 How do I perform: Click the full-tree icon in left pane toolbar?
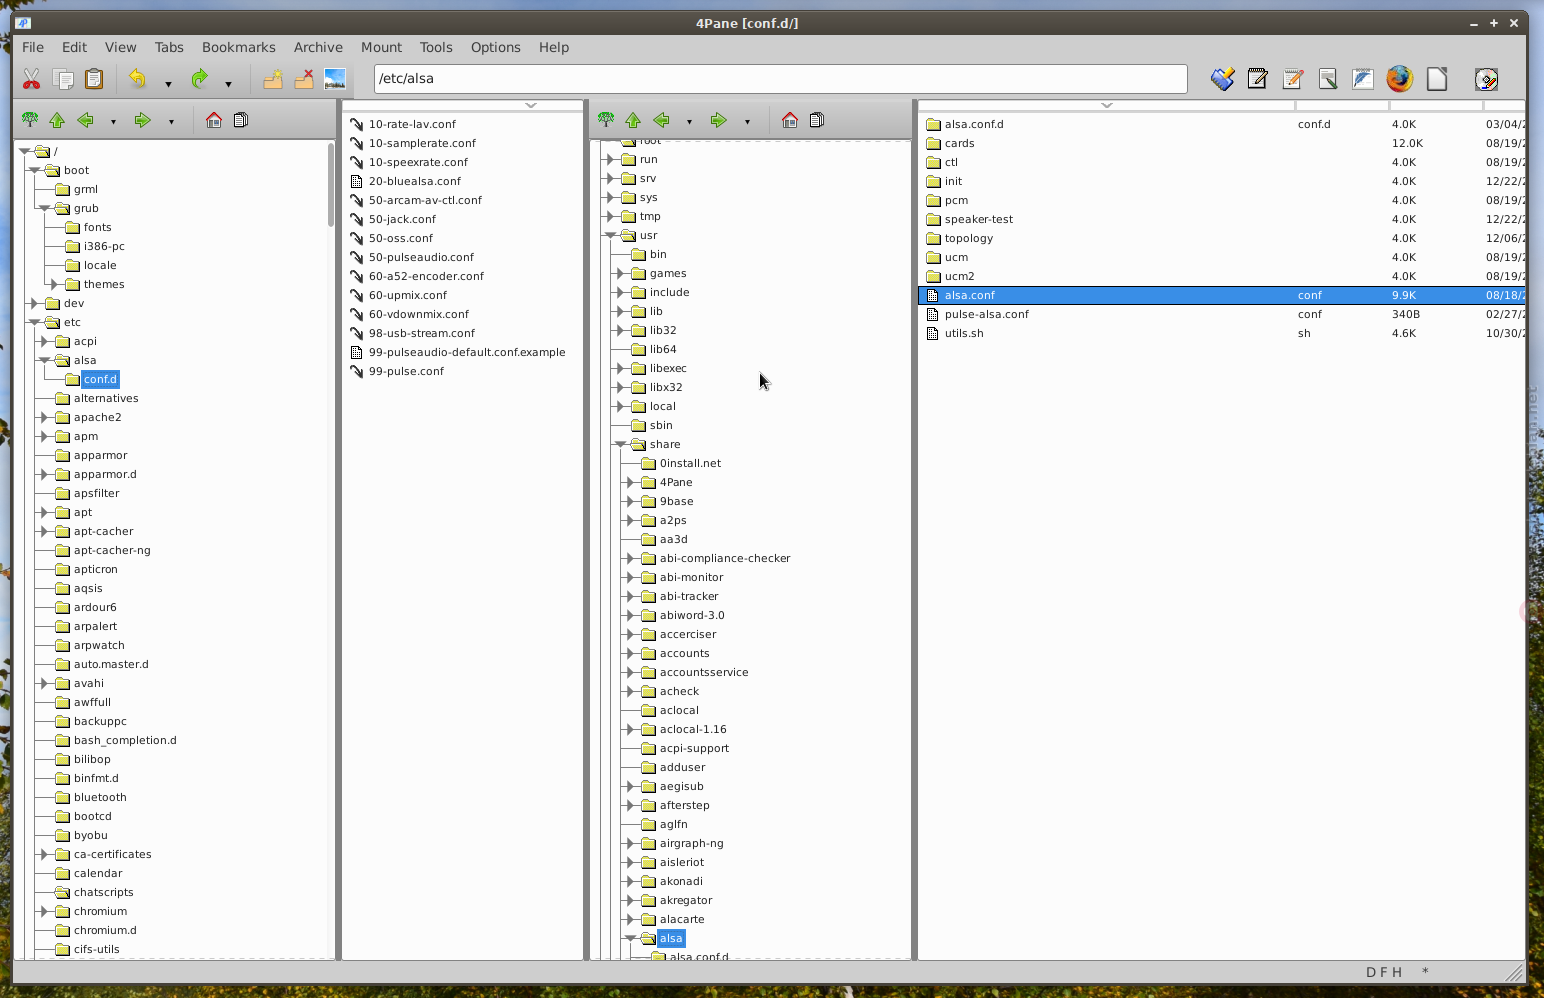[x=30, y=120]
